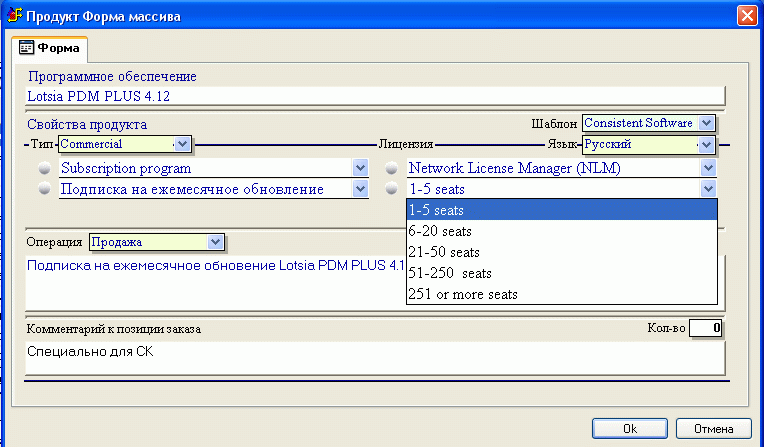Image resolution: width=764 pixels, height=447 pixels.
Task: Toggle radio next to Подписка на ежемесячное обновление
Action: [x=44, y=189]
